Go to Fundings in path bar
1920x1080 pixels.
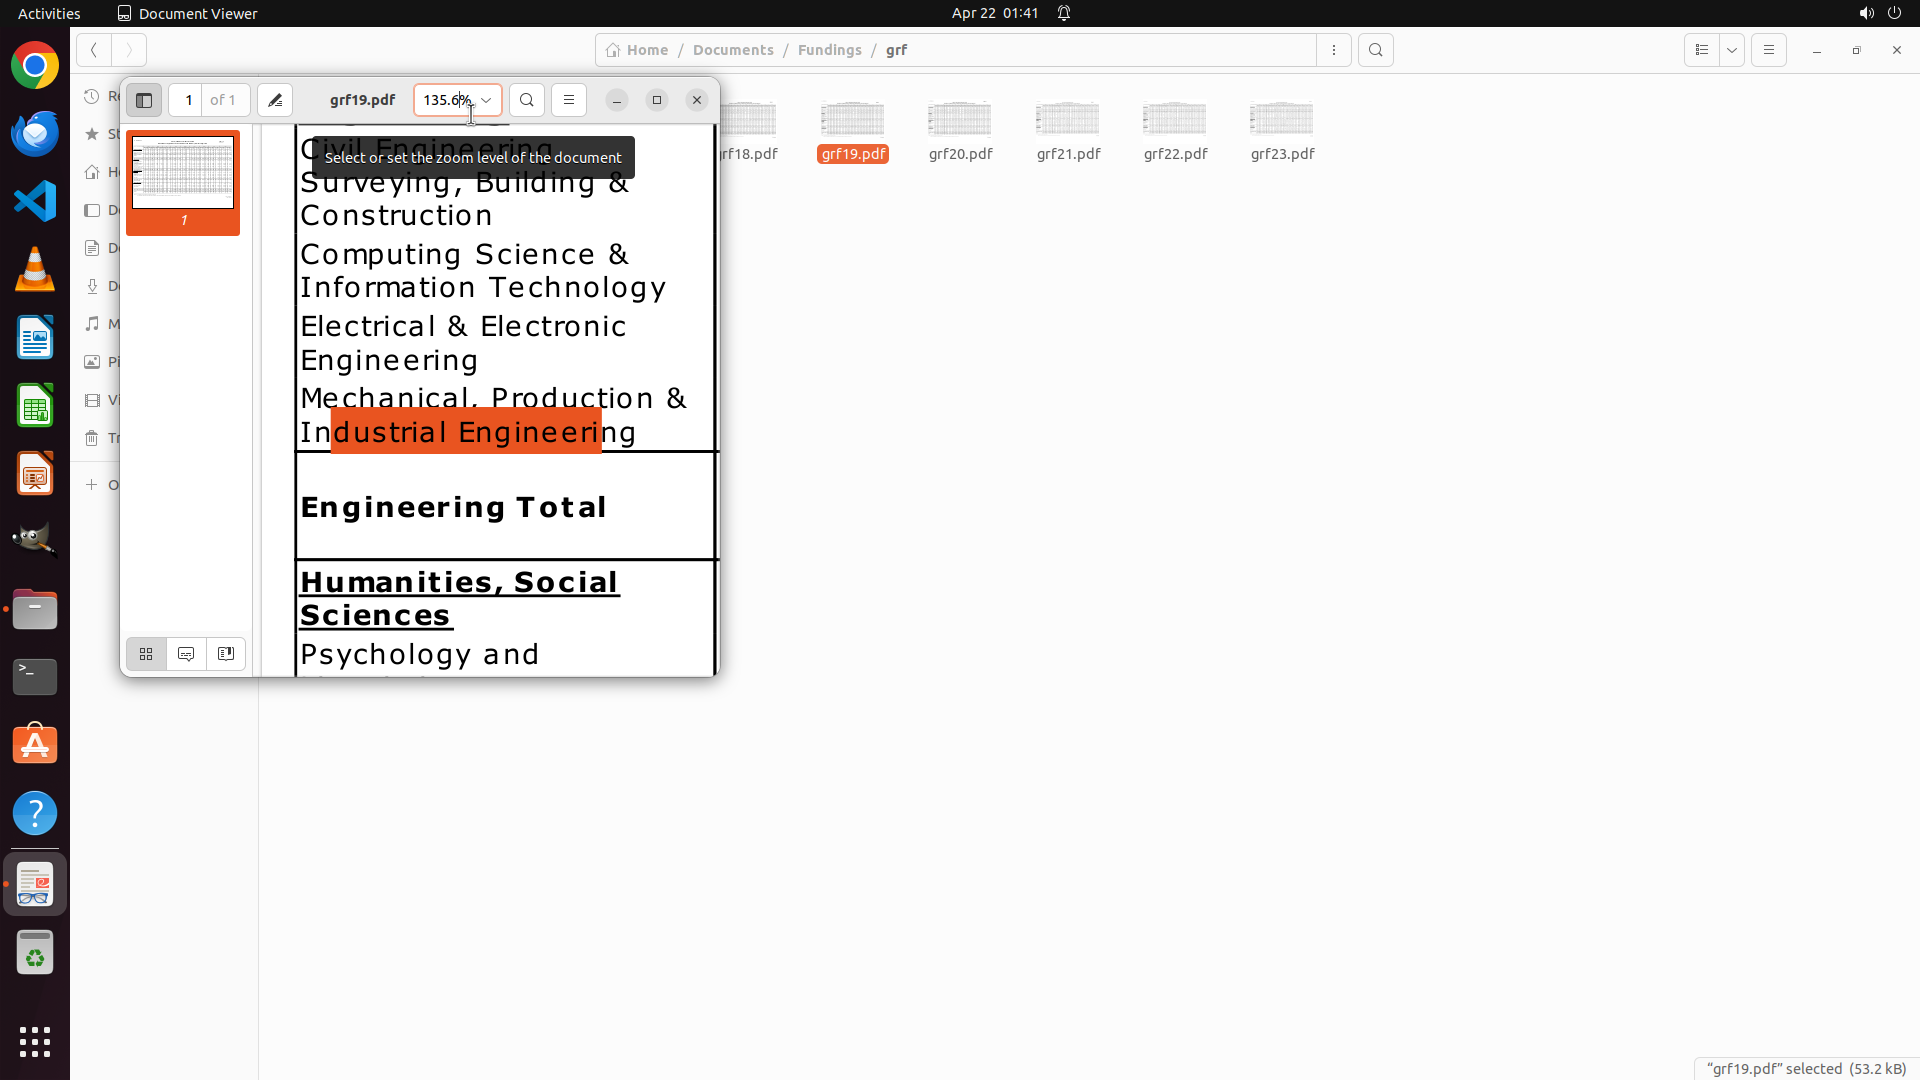tap(829, 50)
